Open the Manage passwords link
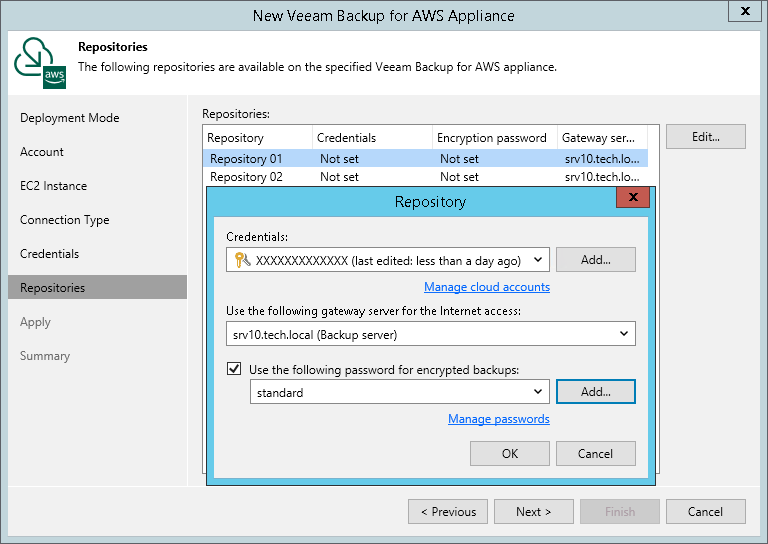 [499, 419]
